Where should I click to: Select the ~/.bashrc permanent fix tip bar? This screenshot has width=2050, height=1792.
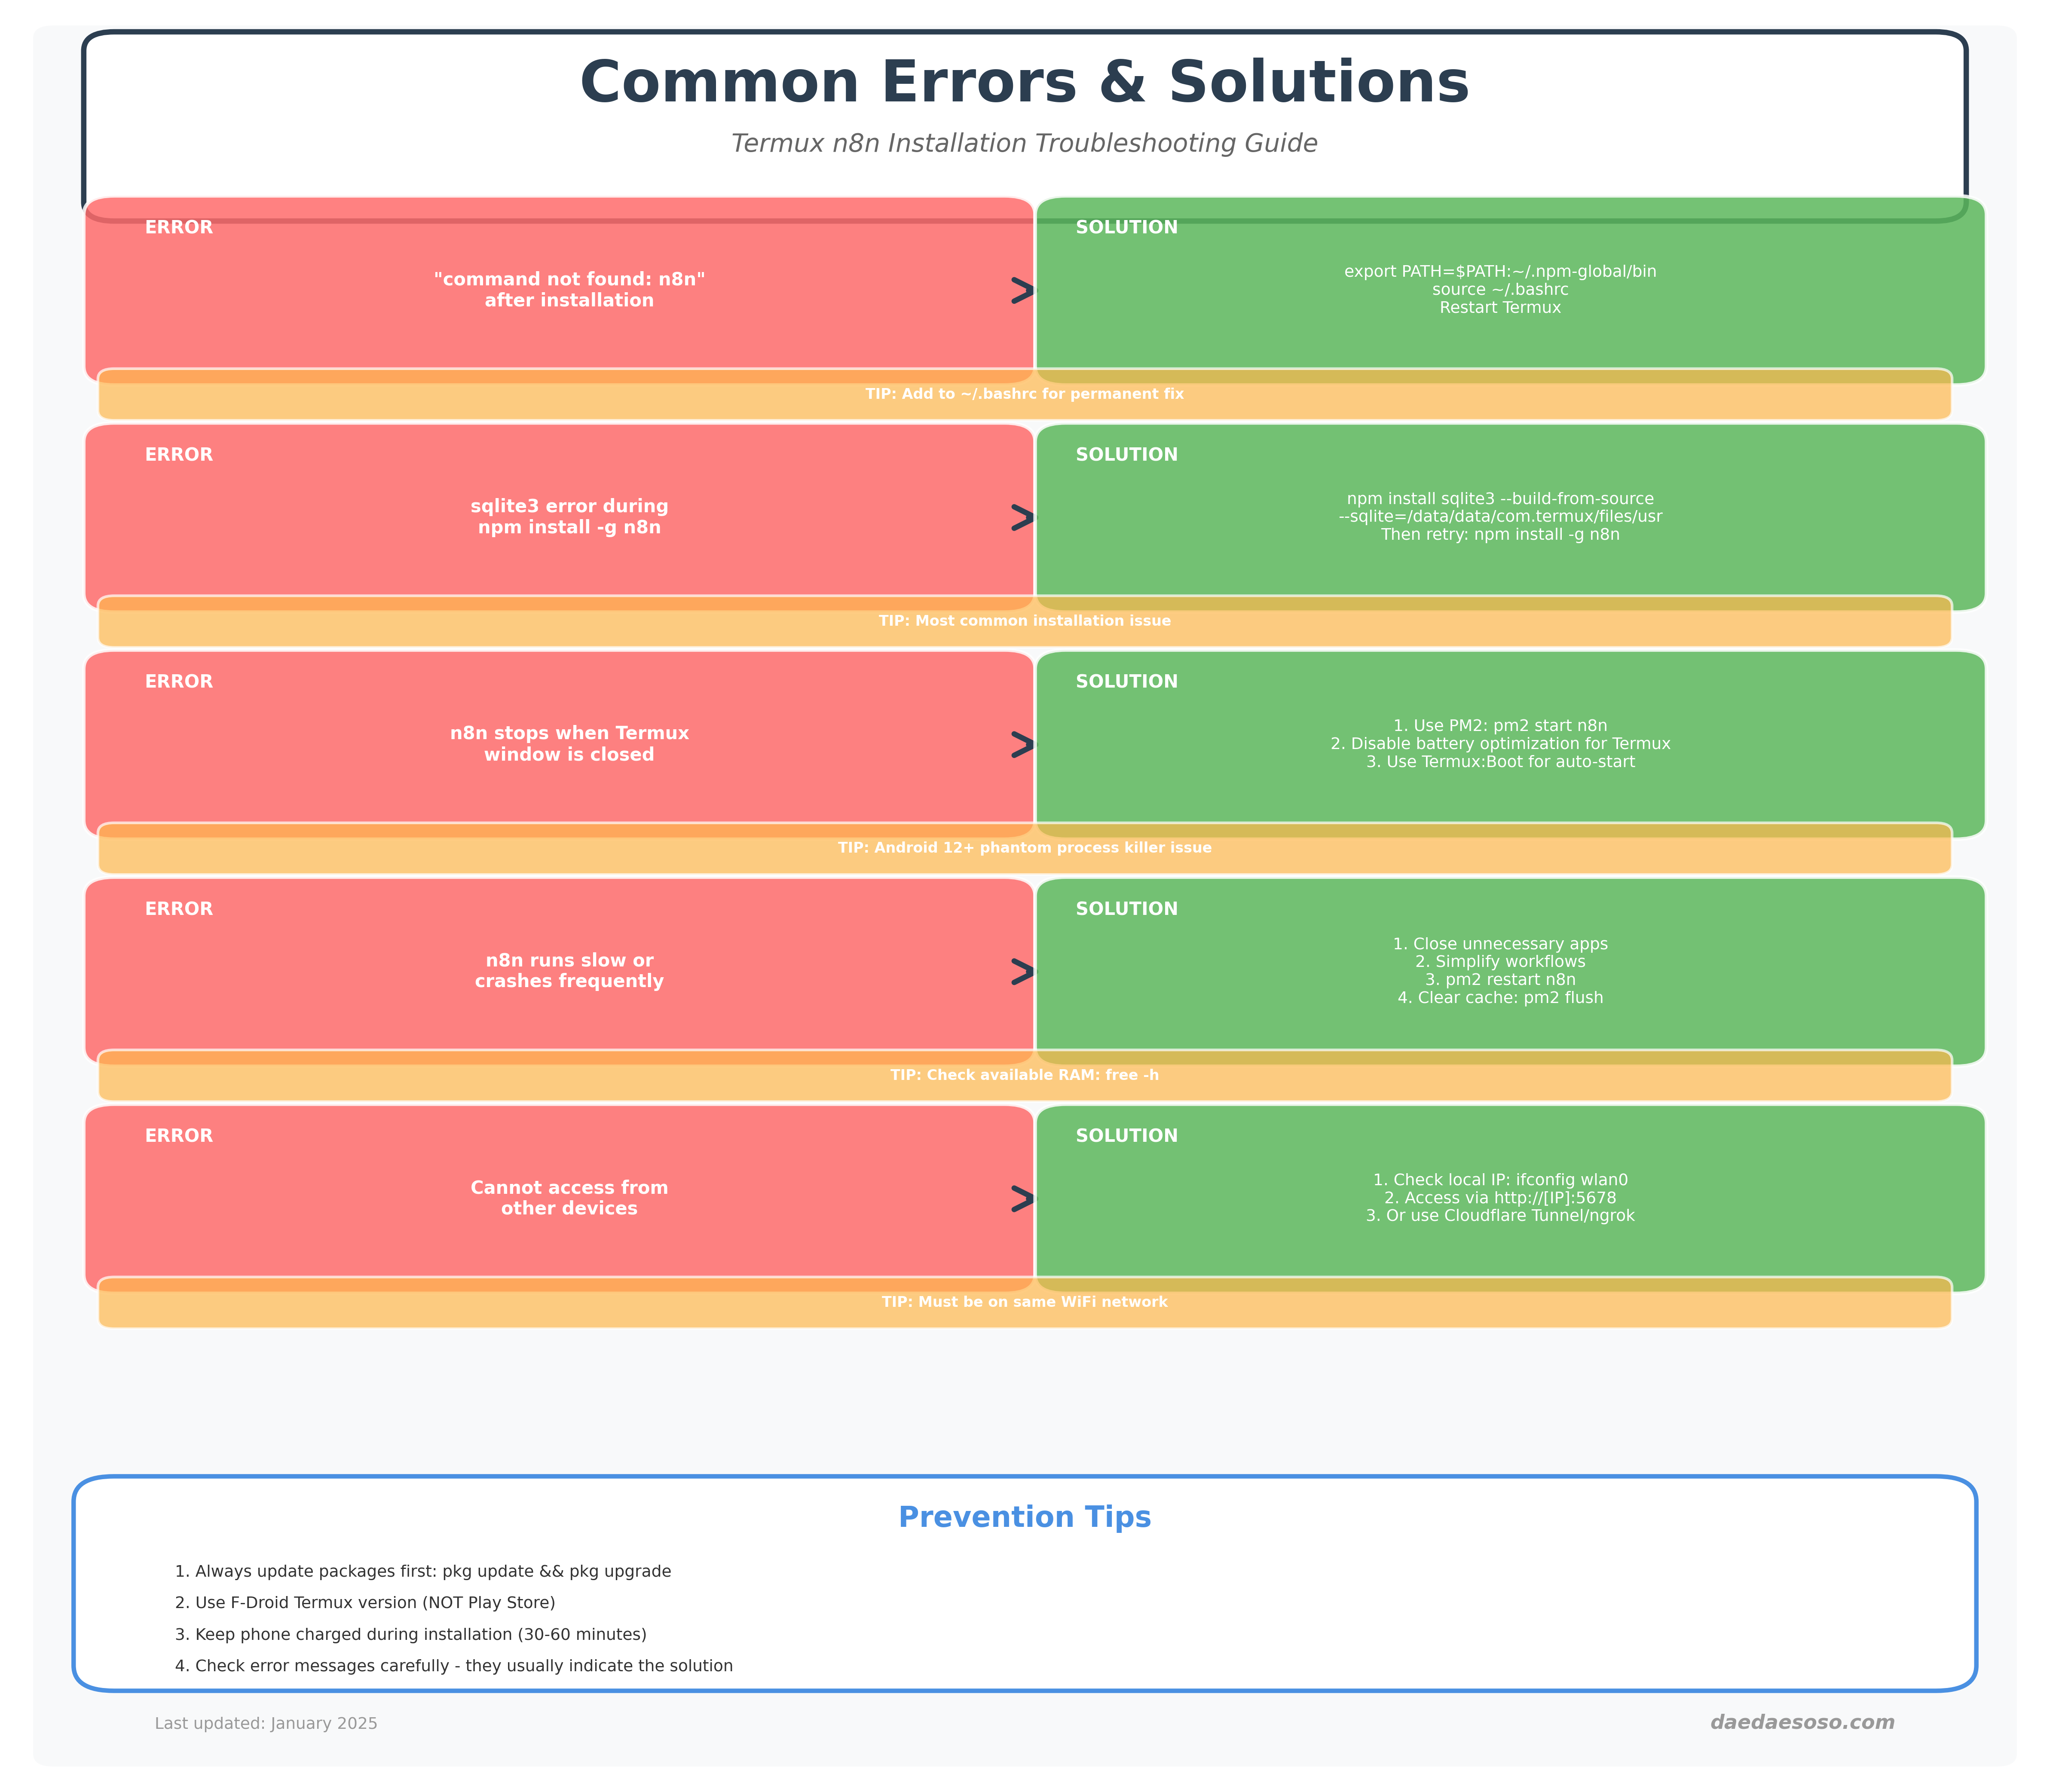tap(1024, 394)
